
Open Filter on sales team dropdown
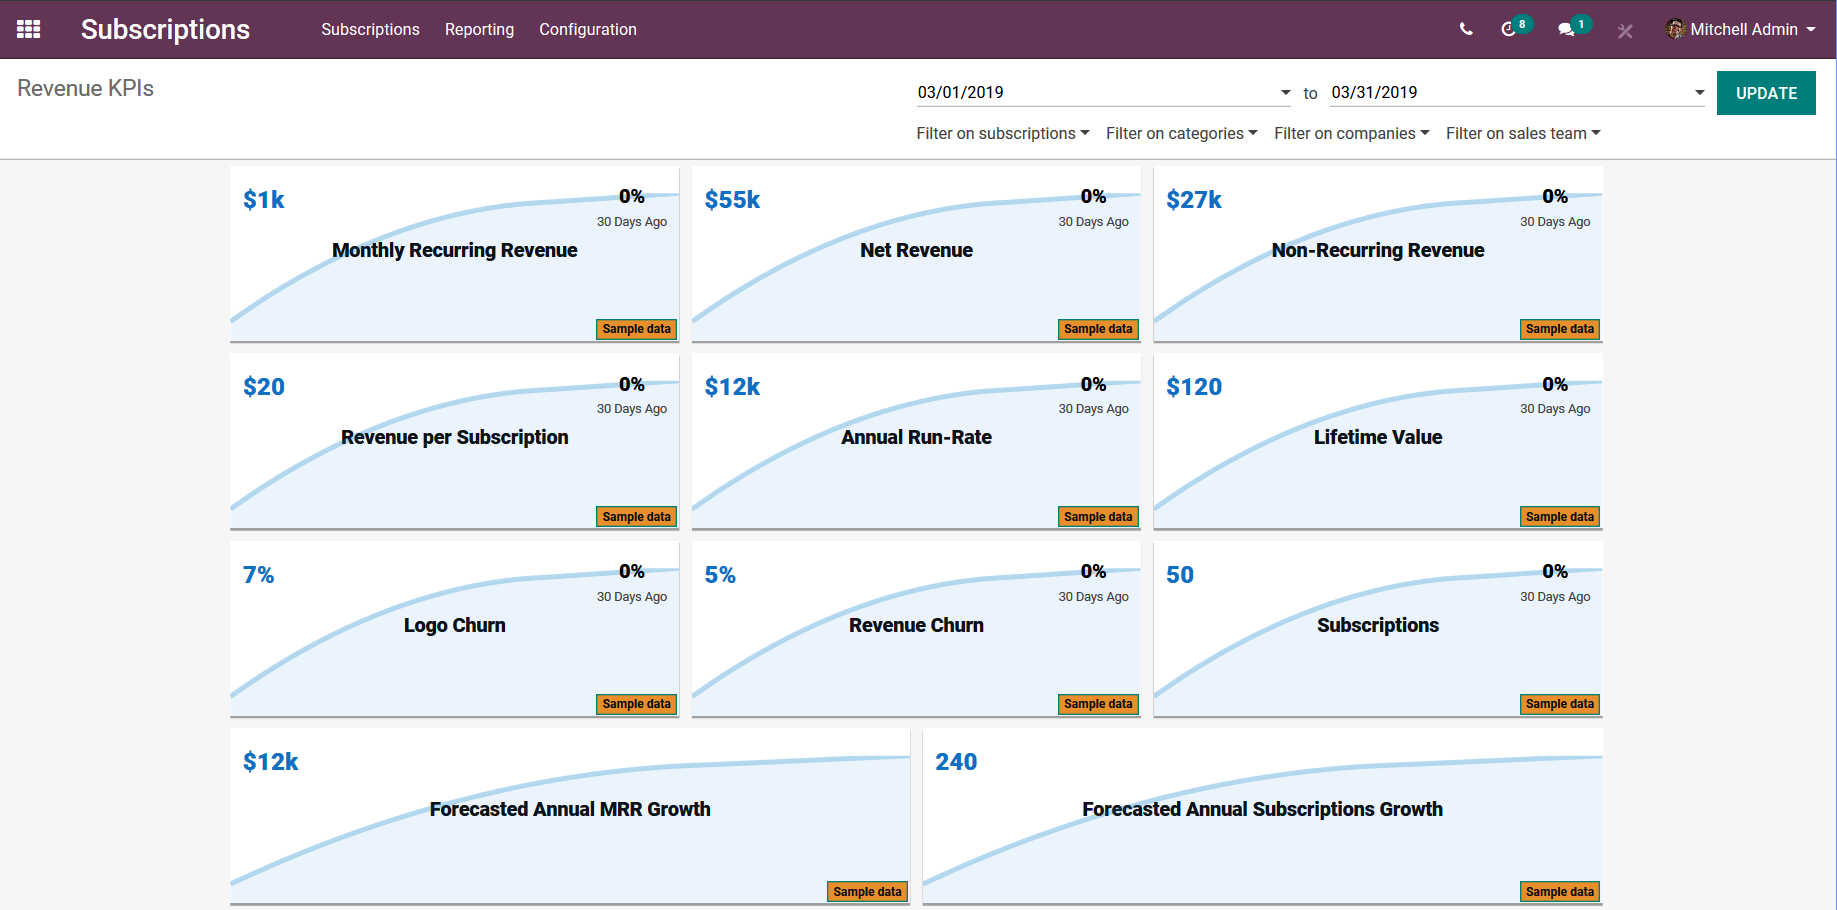coord(1522,133)
